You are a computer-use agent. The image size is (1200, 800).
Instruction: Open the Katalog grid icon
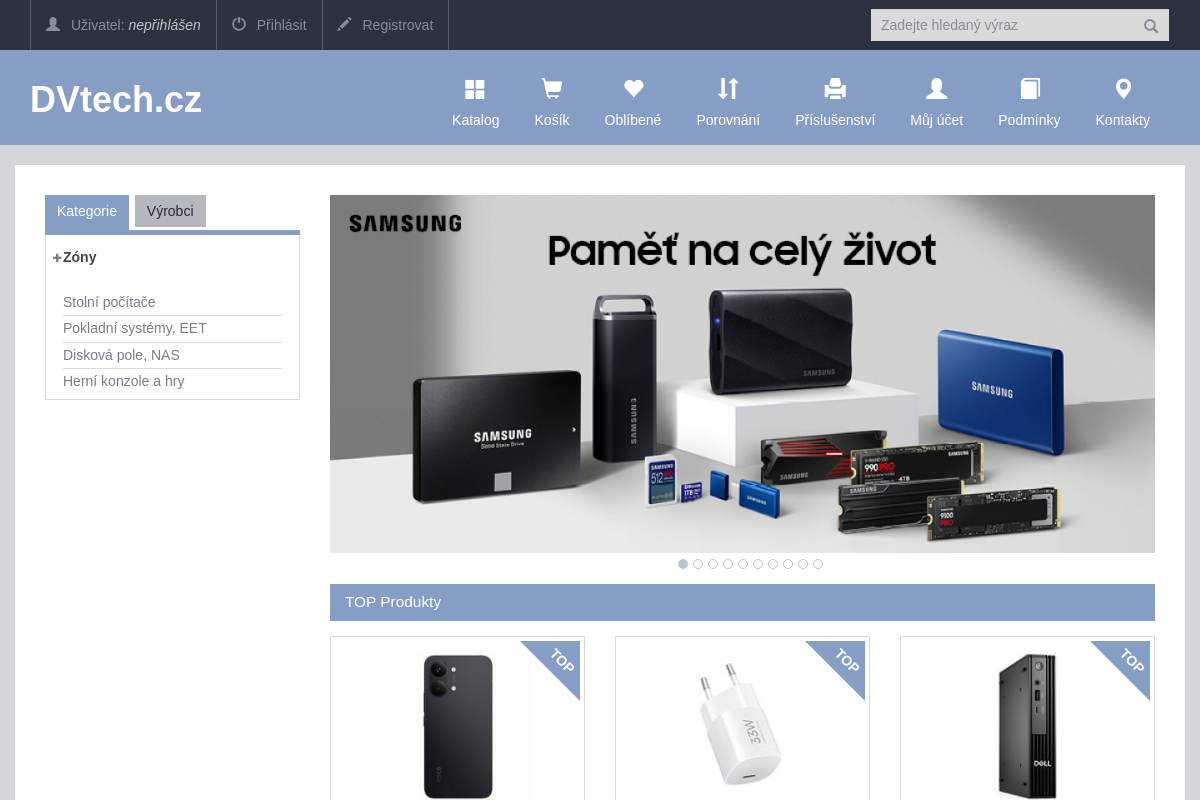coord(475,89)
